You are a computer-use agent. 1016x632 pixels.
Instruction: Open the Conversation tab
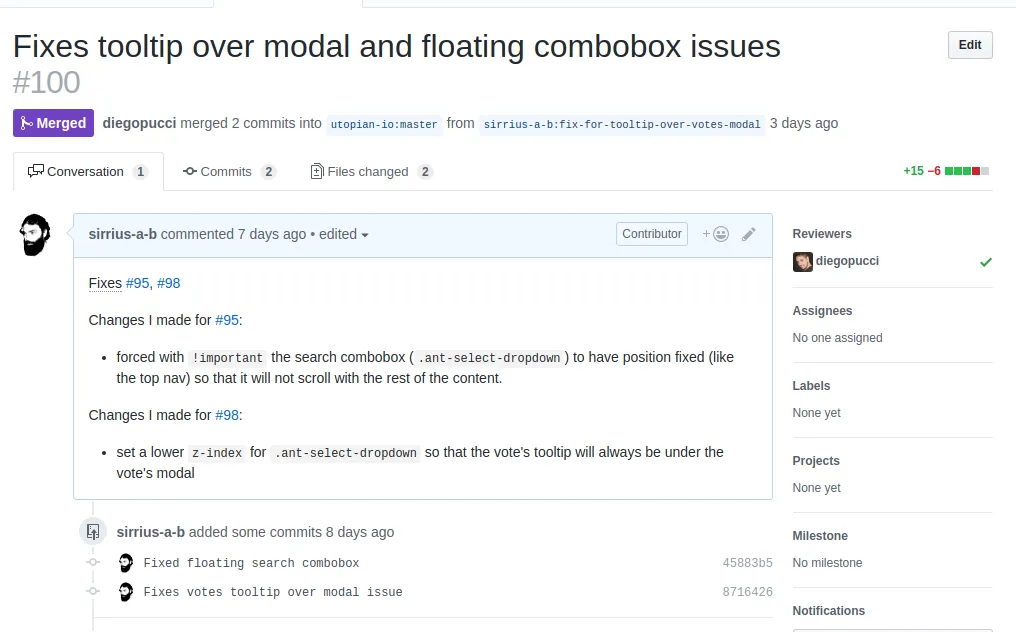pos(88,172)
